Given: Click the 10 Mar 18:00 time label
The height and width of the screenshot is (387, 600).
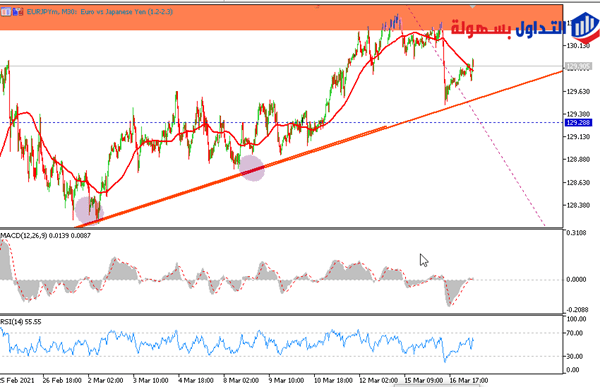Looking at the screenshot, I should [x=333, y=380].
